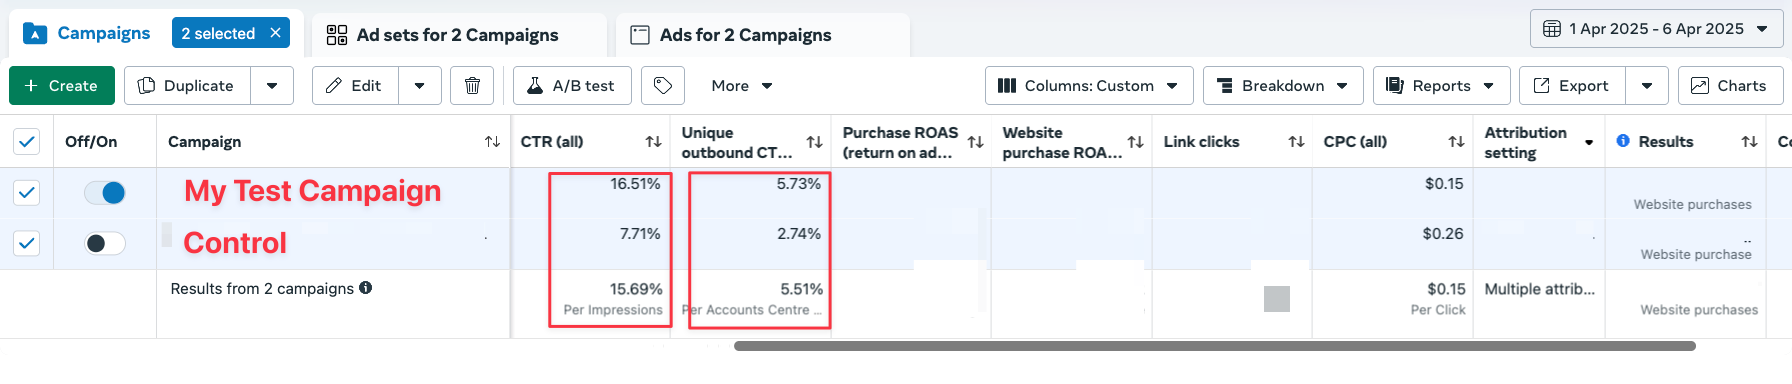Screen dimensions: 1792x384
Task: Click the info icon next to Results from 2 campaigns
Action: [366, 288]
